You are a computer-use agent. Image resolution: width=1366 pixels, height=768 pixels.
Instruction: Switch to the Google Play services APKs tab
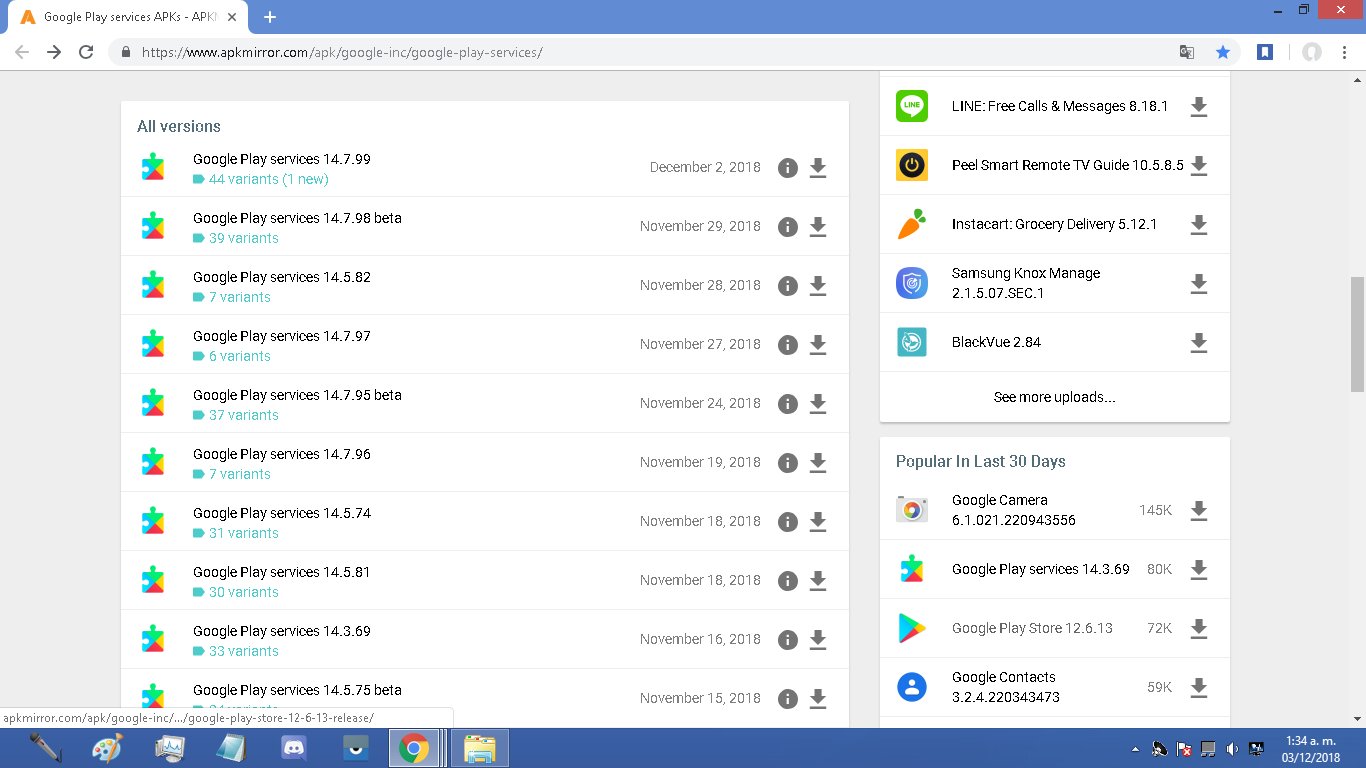coord(128,17)
